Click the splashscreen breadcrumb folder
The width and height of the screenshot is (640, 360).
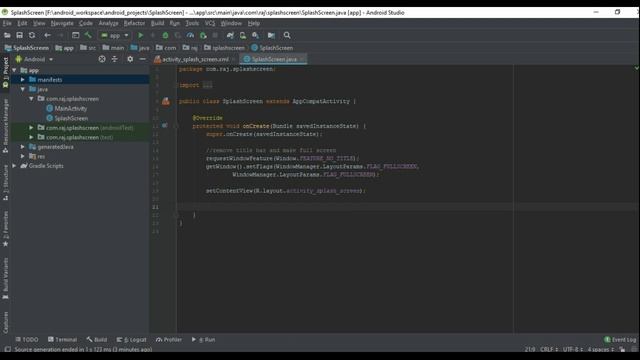[224, 48]
